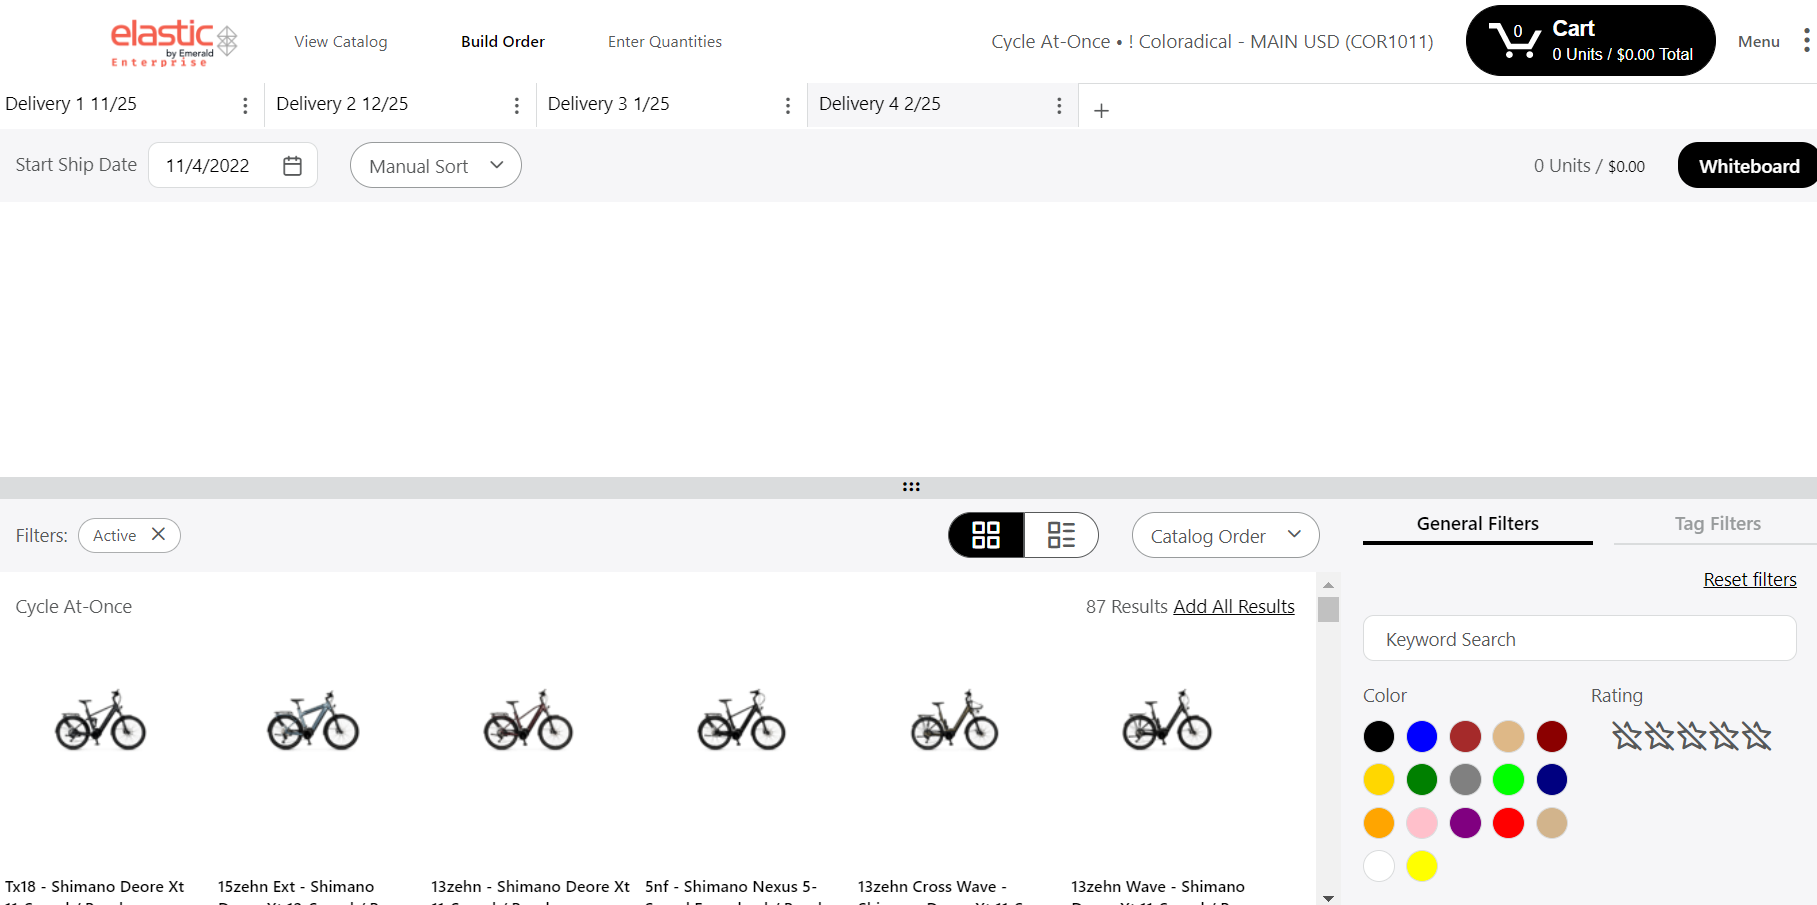This screenshot has width=1817, height=905.
Task: Add a new delivery tab
Action: tap(1101, 111)
